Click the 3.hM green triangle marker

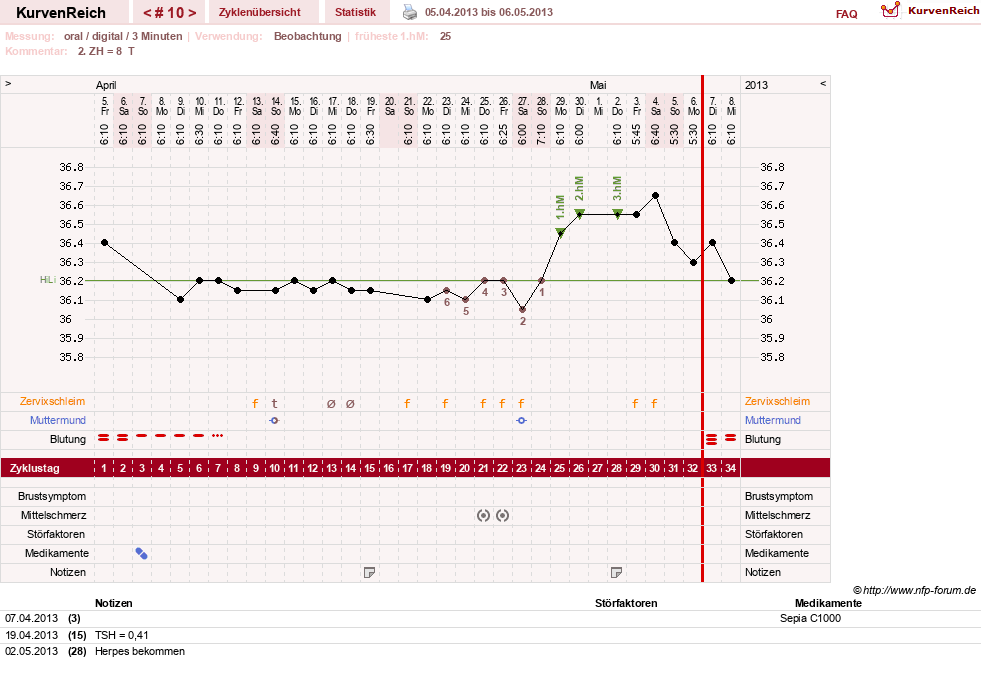point(618,213)
